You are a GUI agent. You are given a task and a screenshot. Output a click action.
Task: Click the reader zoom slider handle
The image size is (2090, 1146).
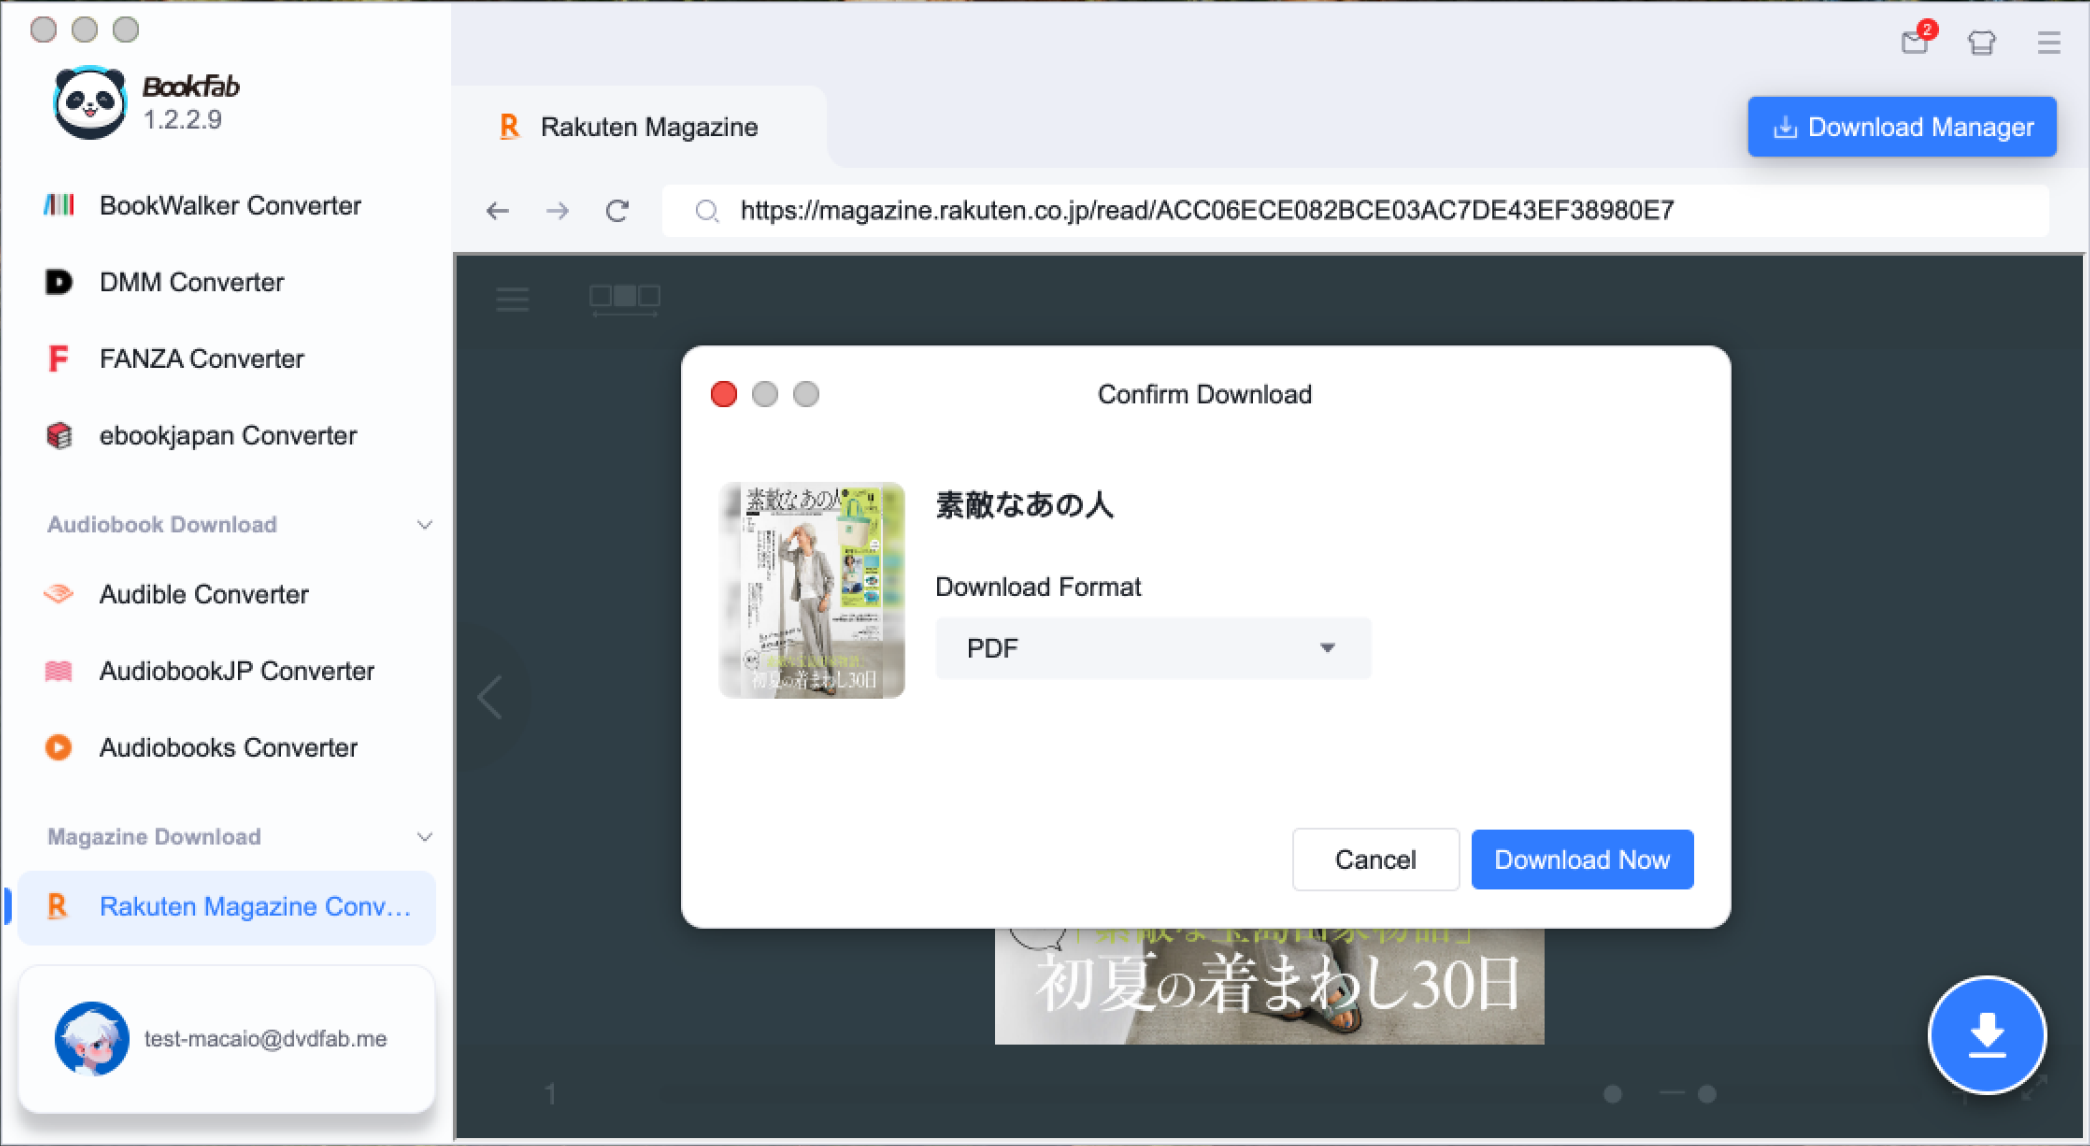pyautogui.click(x=1707, y=1094)
